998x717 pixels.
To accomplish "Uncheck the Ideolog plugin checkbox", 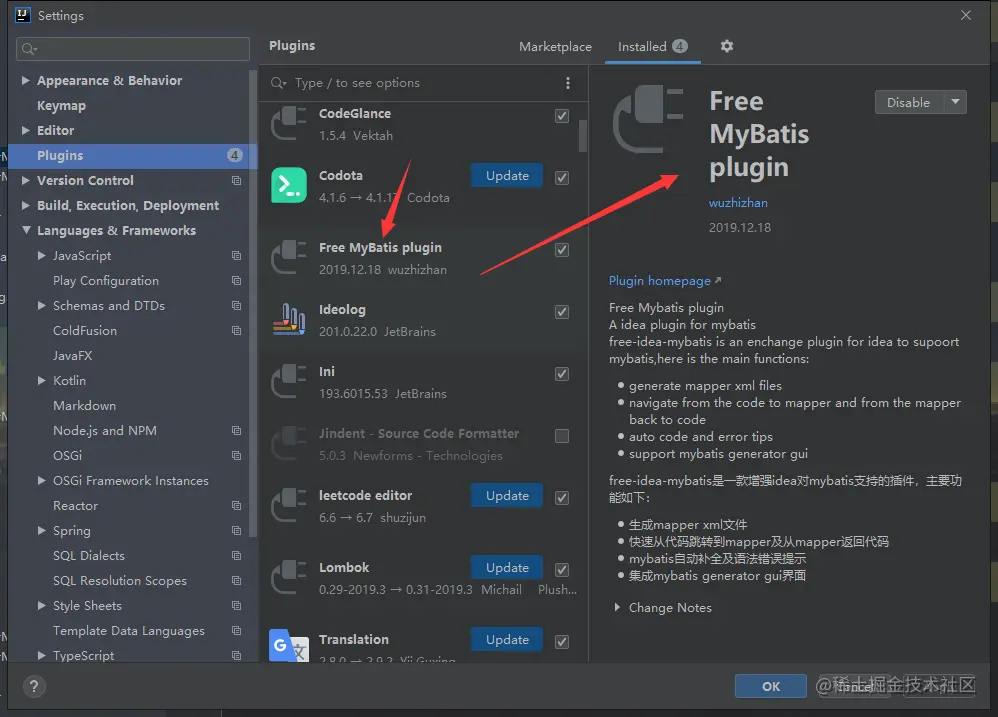I will pos(561,312).
